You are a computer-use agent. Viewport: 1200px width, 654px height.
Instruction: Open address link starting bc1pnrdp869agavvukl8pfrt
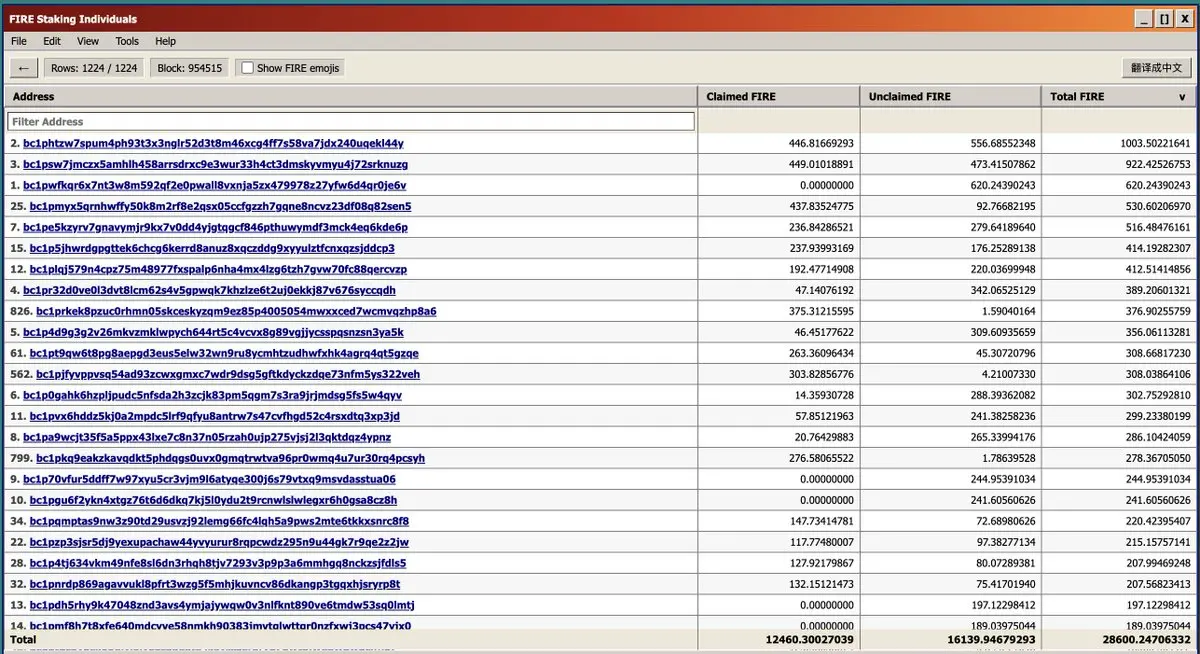215,584
